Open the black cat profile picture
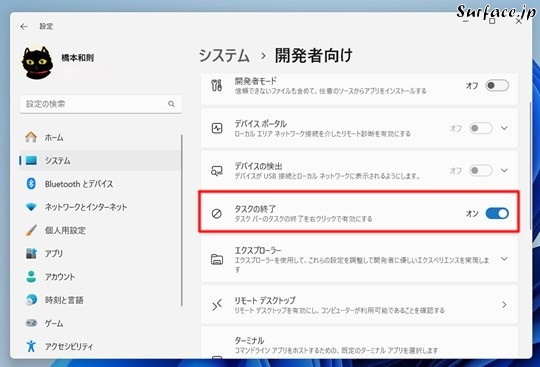 pyautogui.click(x=38, y=63)
